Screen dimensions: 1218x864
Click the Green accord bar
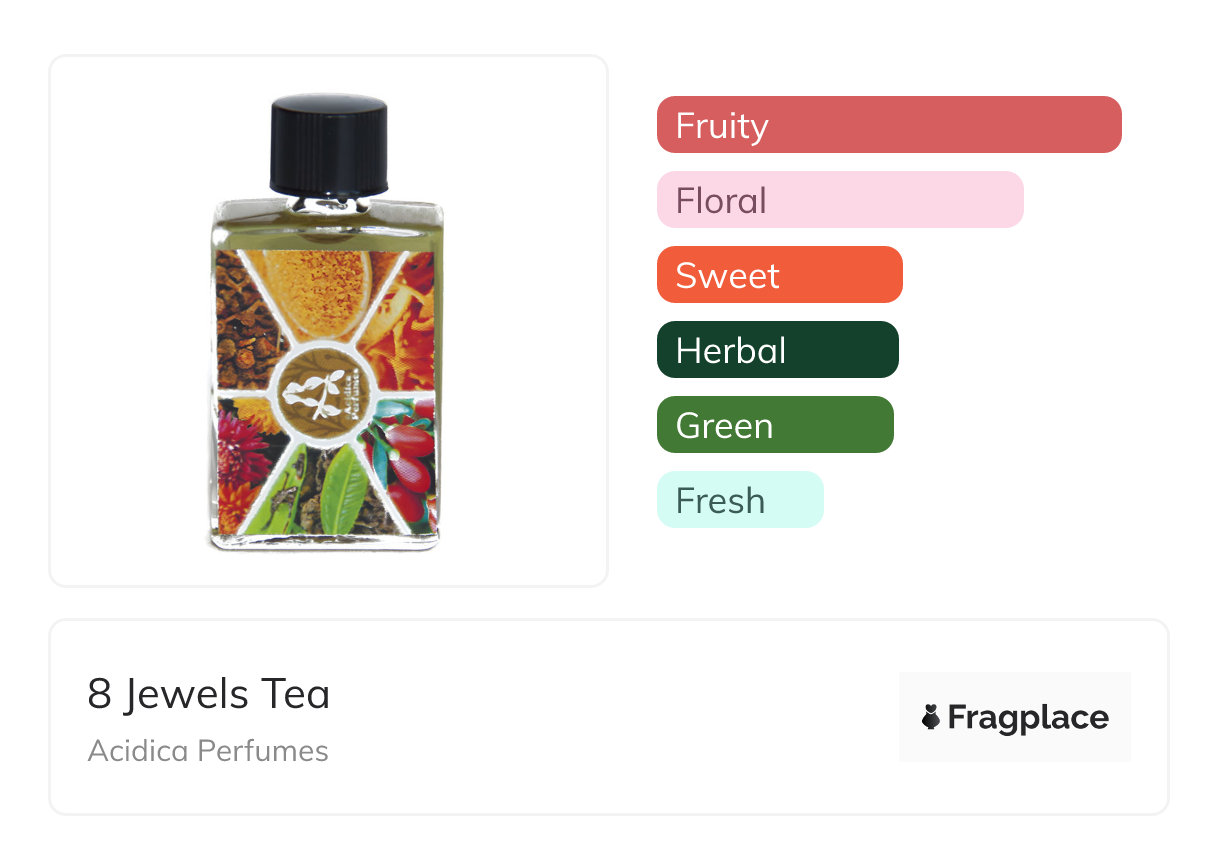pyautogui.click(x=774, y=425)
